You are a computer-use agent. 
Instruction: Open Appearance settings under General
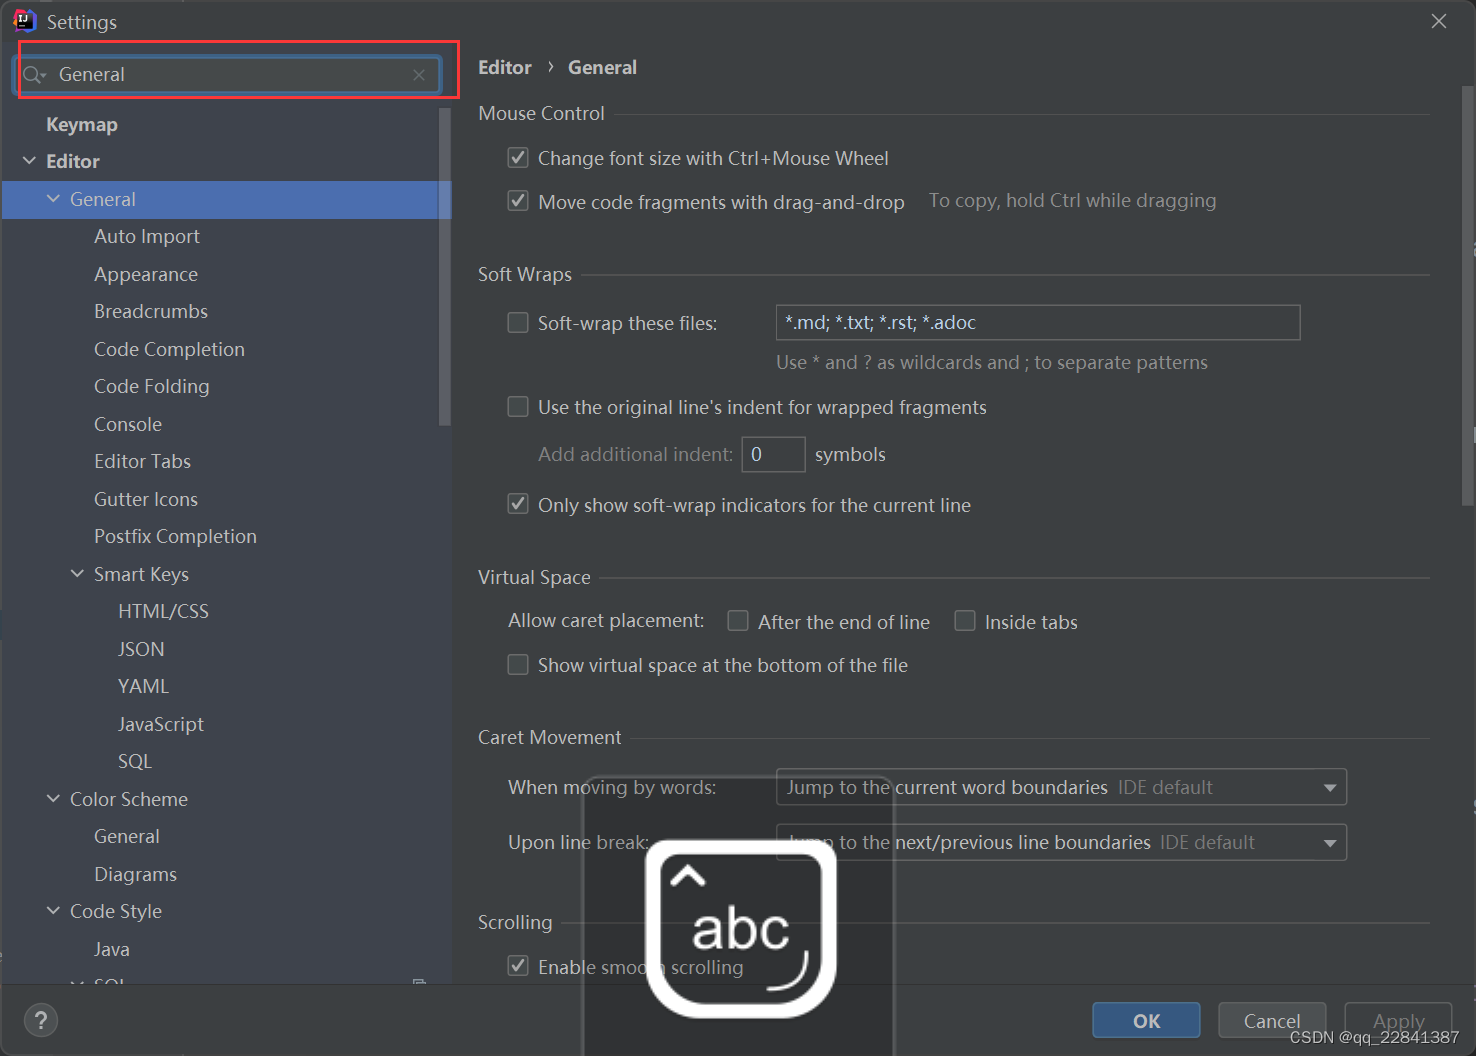[146, 274]
